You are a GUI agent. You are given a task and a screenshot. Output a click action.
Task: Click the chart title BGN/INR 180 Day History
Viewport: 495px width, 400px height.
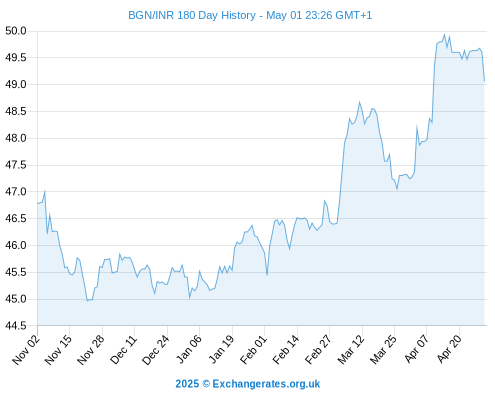click(x=192, y=15)
